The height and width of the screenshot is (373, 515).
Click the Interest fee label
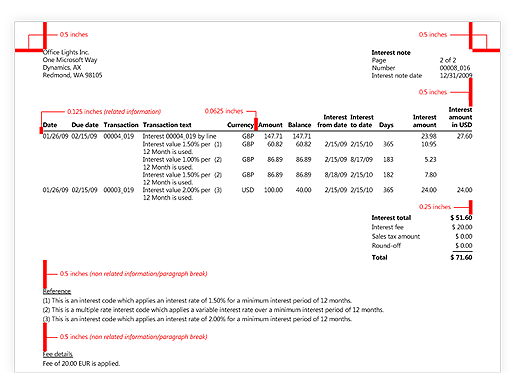click(x=388, y=227)
